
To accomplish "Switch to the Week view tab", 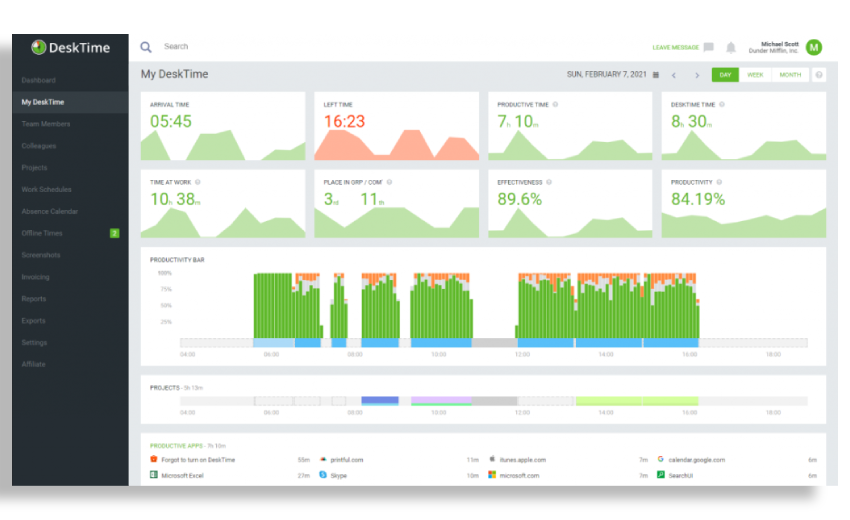I will (x=755, y=75).
